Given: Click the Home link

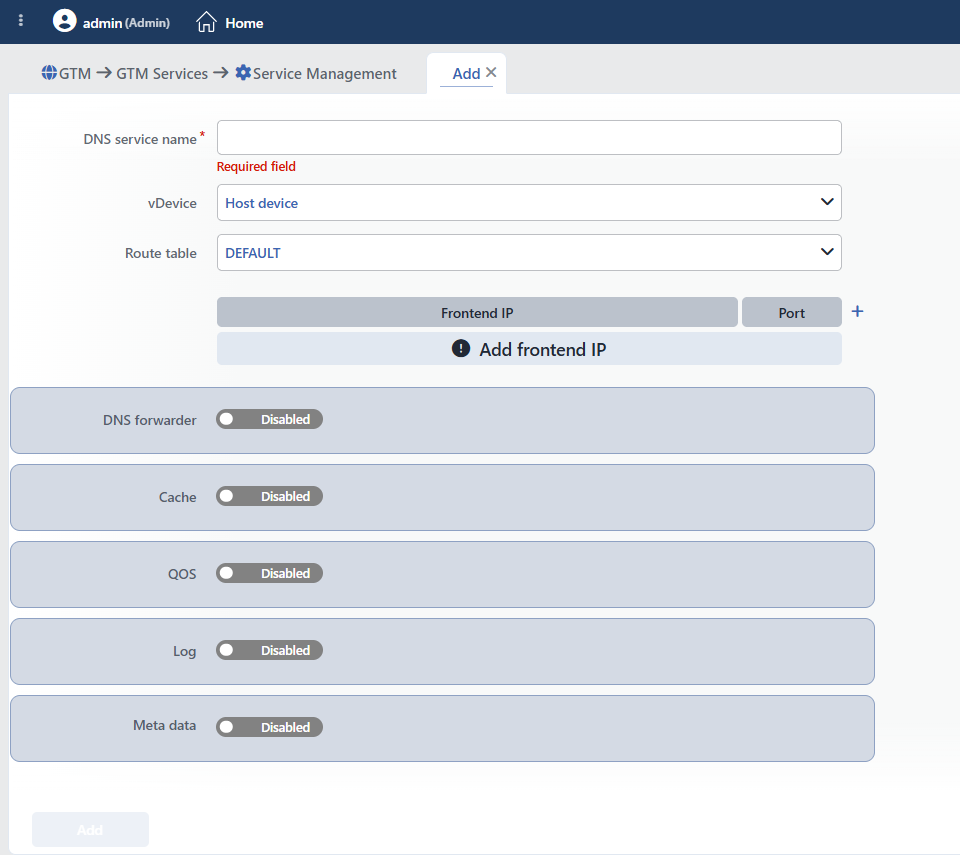Looking at the screenshot, I should (244, 23).
